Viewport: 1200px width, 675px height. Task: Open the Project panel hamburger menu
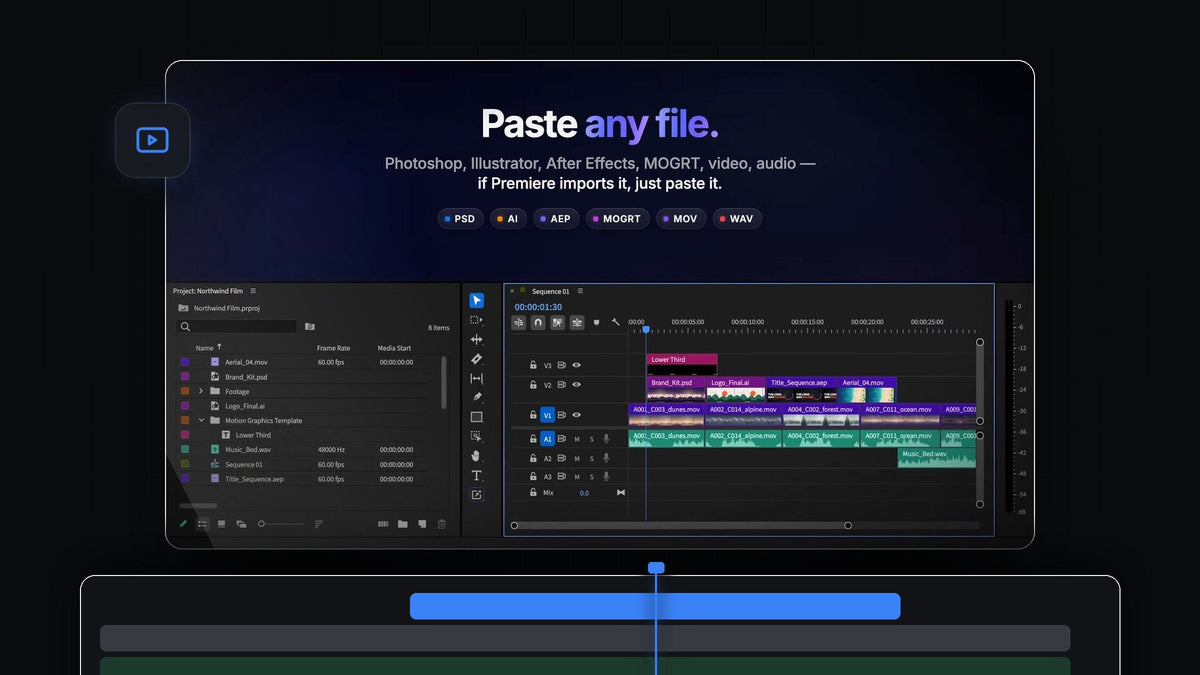254,291
